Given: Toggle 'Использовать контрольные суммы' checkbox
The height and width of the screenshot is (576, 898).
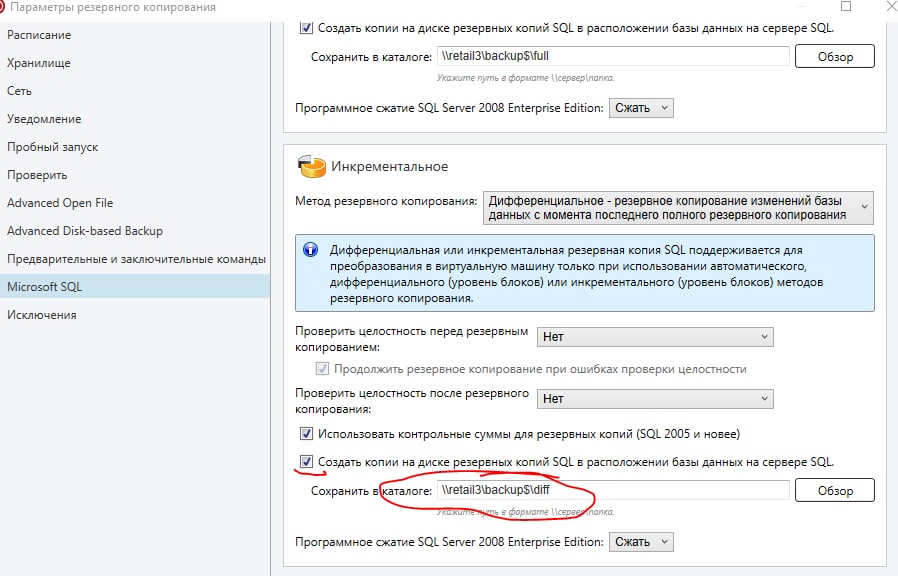Looking at the screenshot, I should tap(306, 433).
